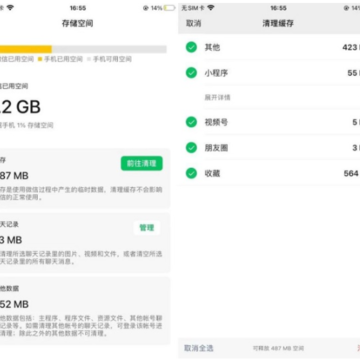Uncheck the 小程序 cache checkbox
This screenshot has width=360, height=360.
point(191,73)
